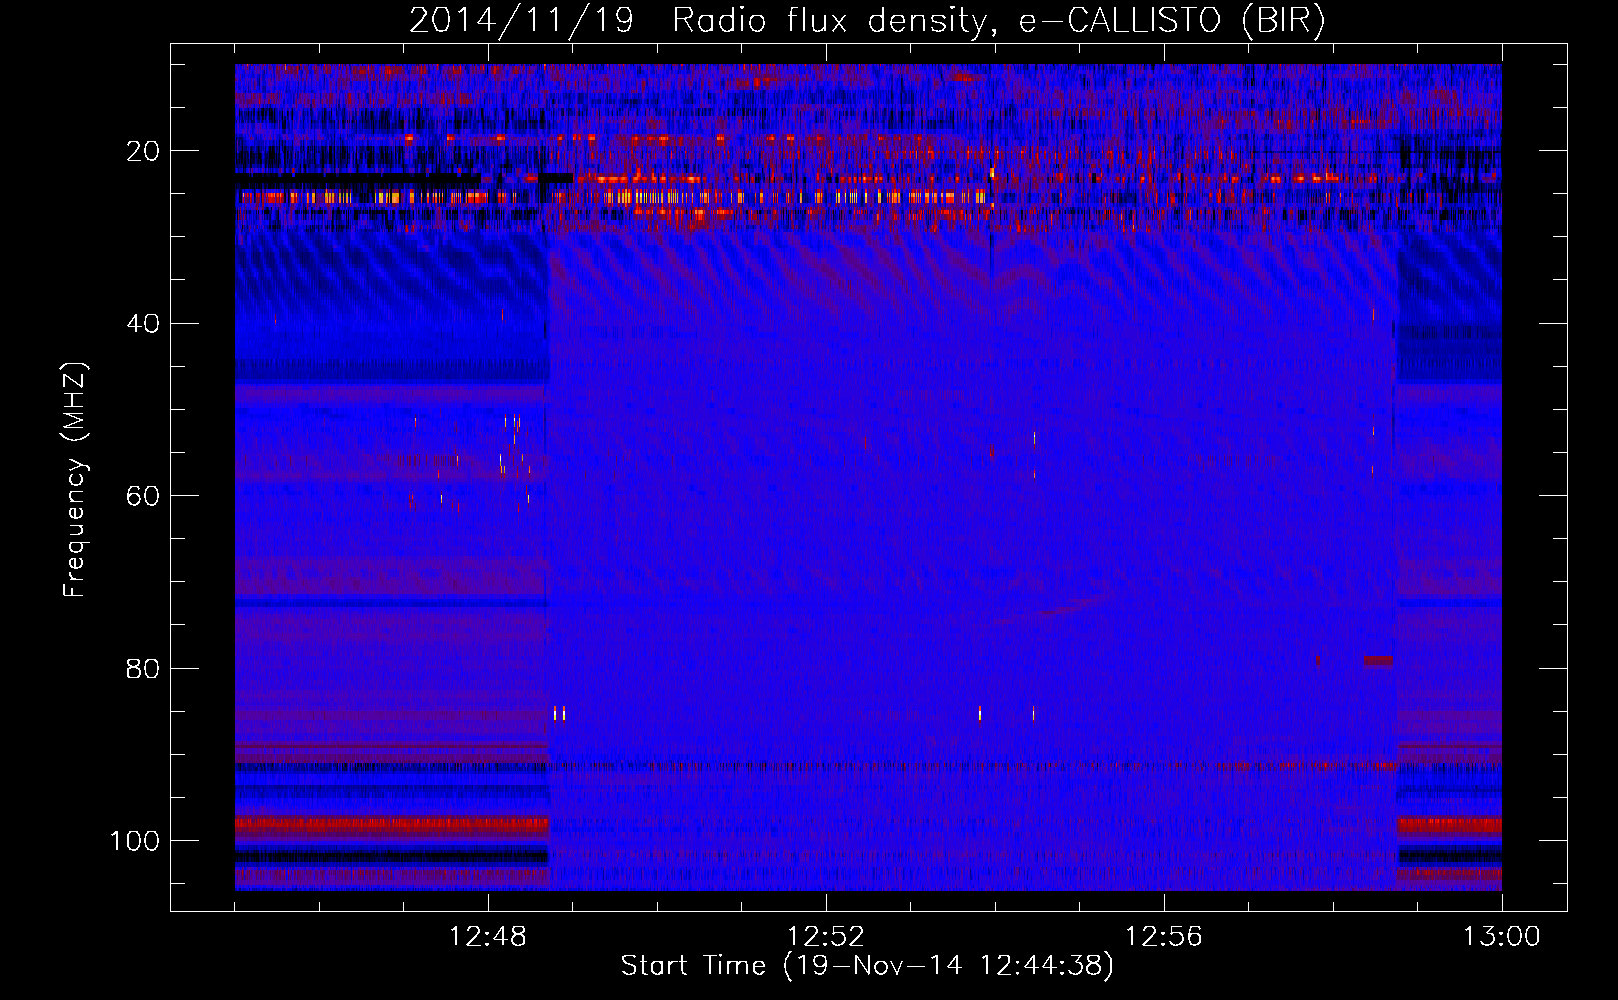The image size is (1618, 1000).
Task: Click the time tick label '12:52'
Action: coord(826,937)
